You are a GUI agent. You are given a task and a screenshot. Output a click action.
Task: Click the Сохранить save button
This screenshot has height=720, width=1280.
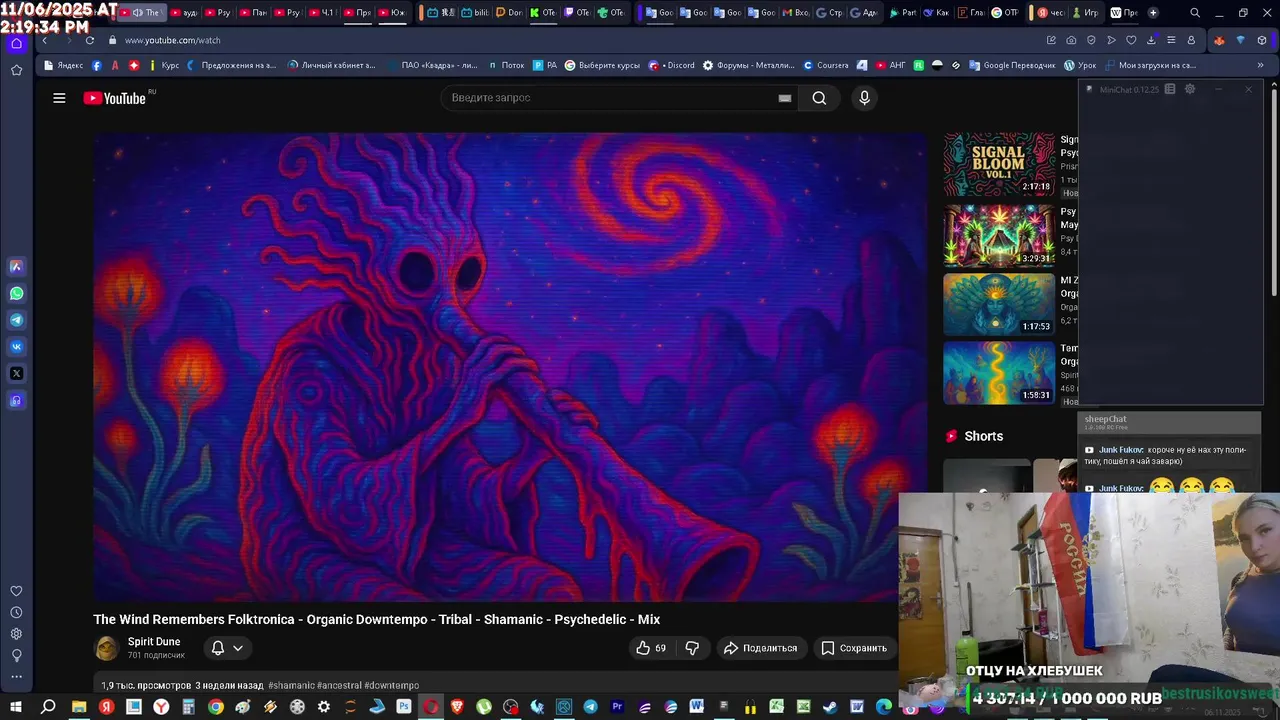coord(855,648)
